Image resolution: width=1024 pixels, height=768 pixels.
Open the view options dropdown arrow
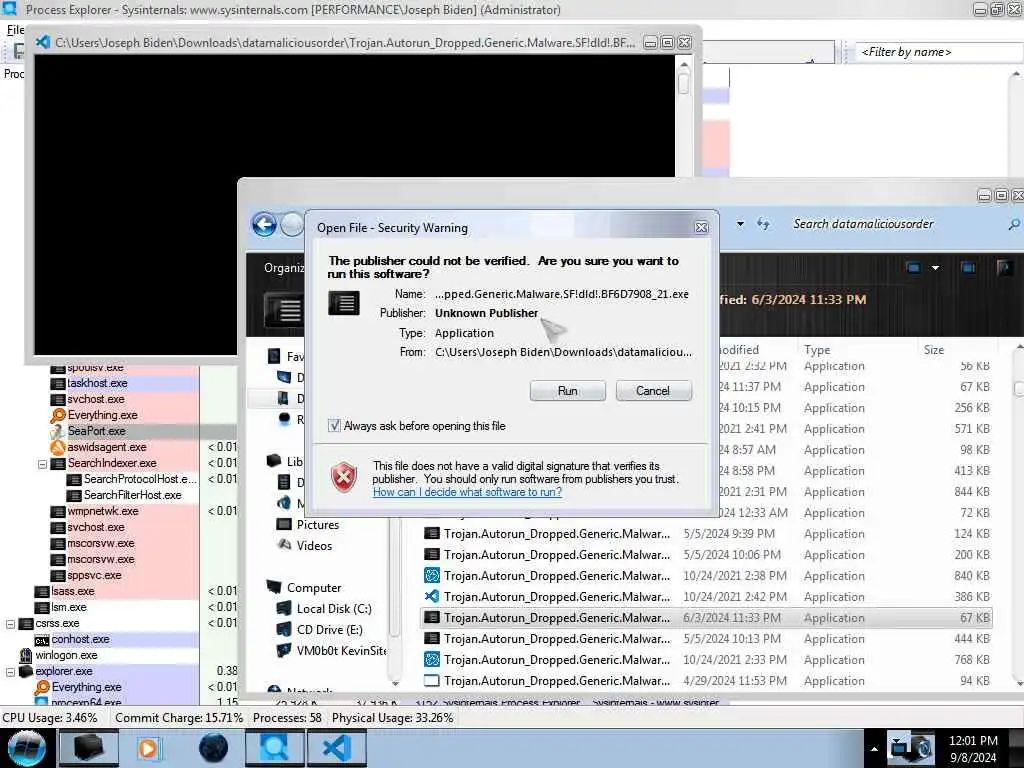tap(935, 268)
